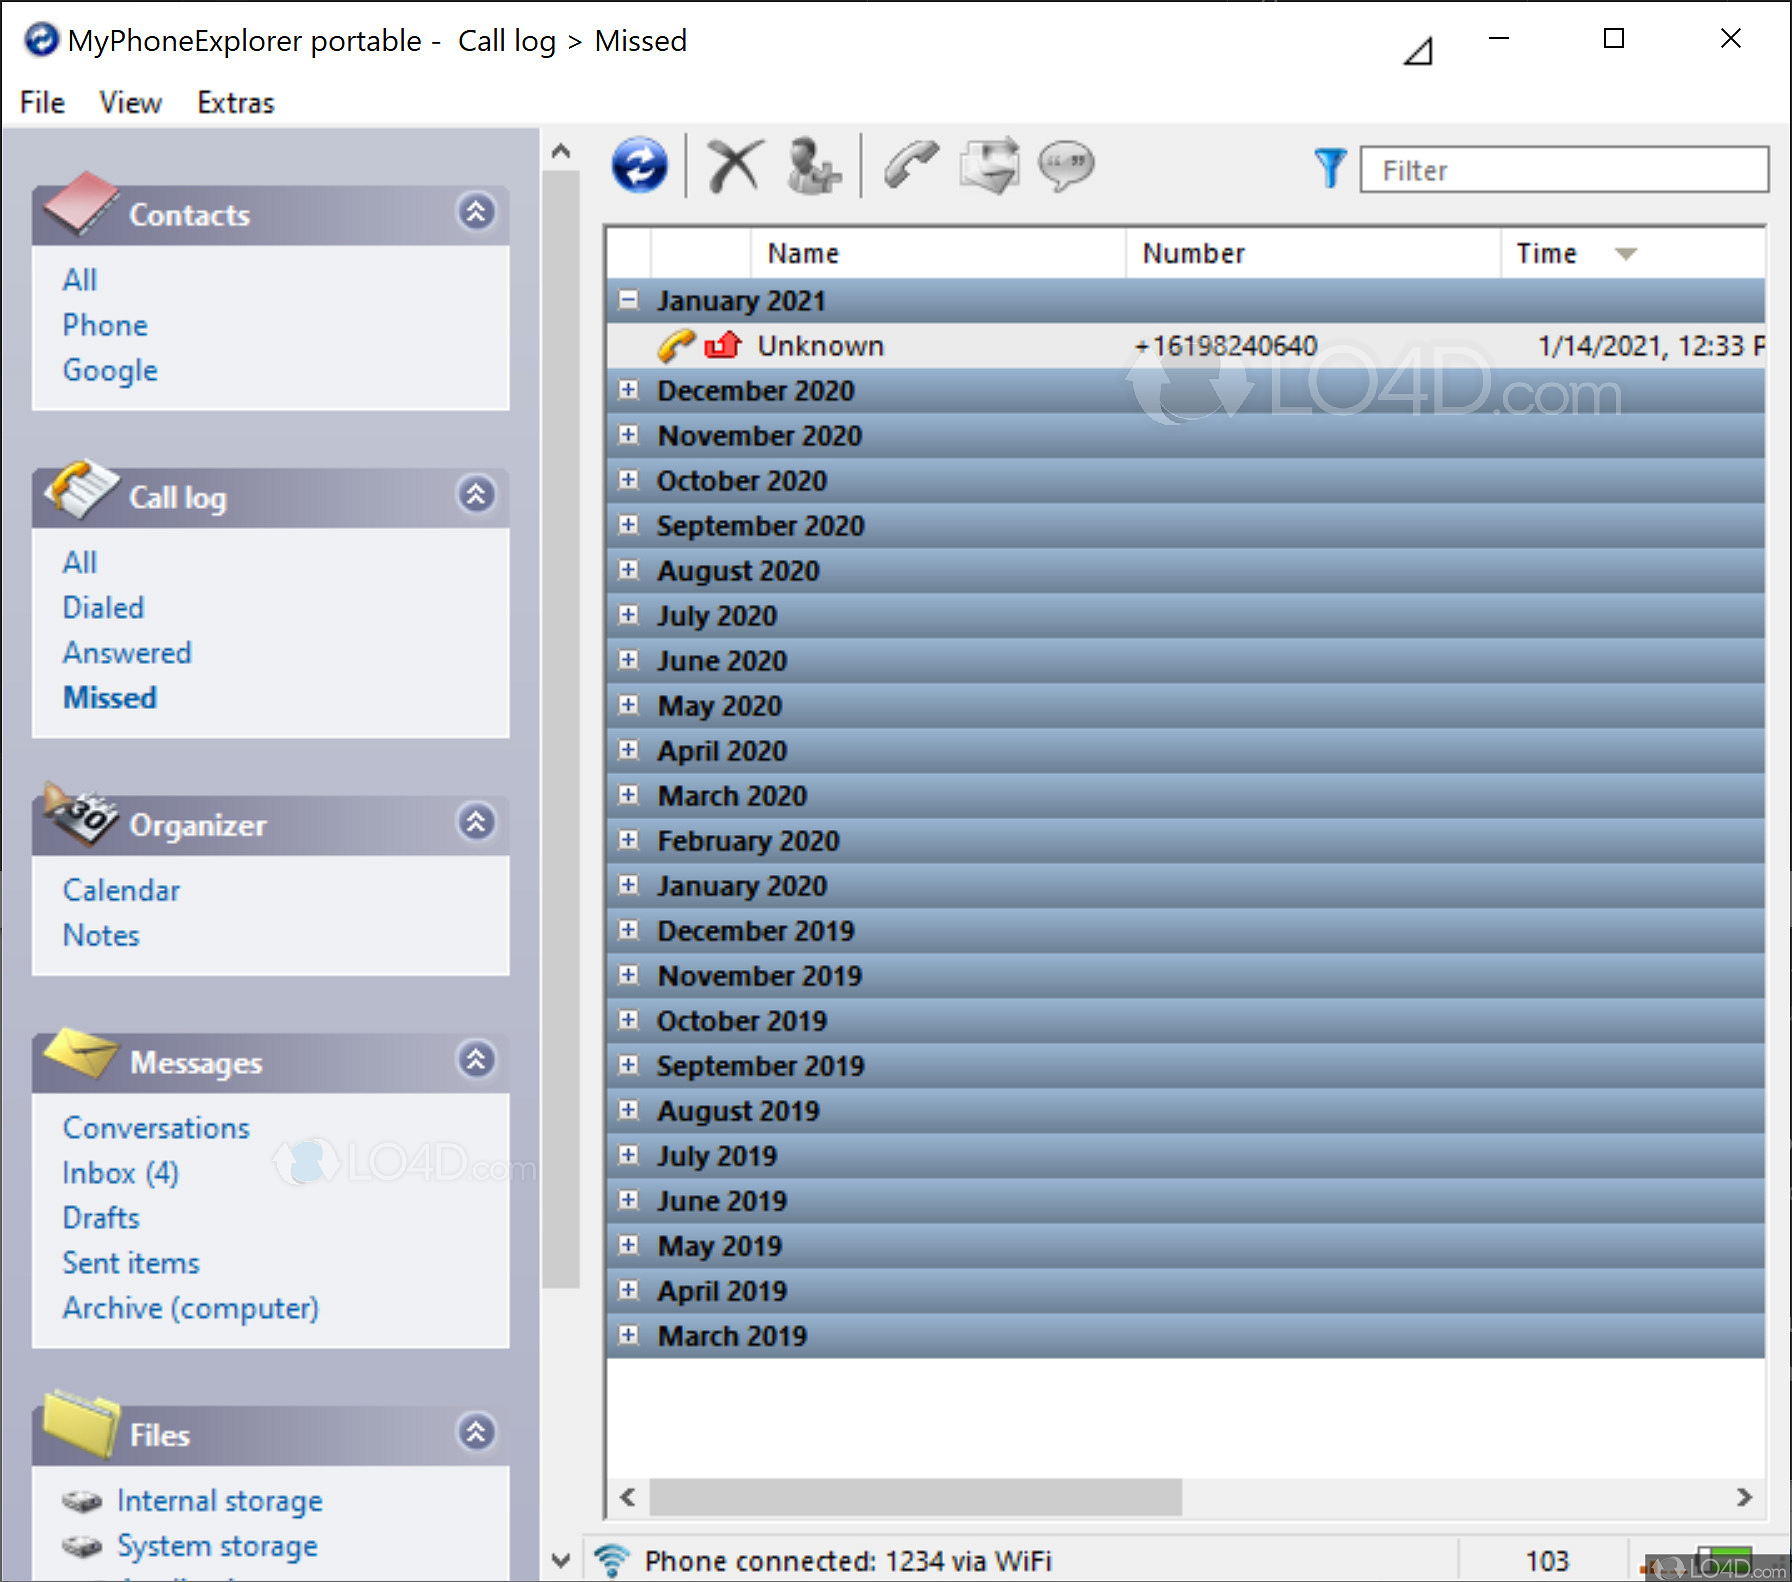Click the missed call icon beside Unknown
Image resolution: width=1792 pixels, height=1582 pixels.
pyautogui.click(x=722, y=346)
